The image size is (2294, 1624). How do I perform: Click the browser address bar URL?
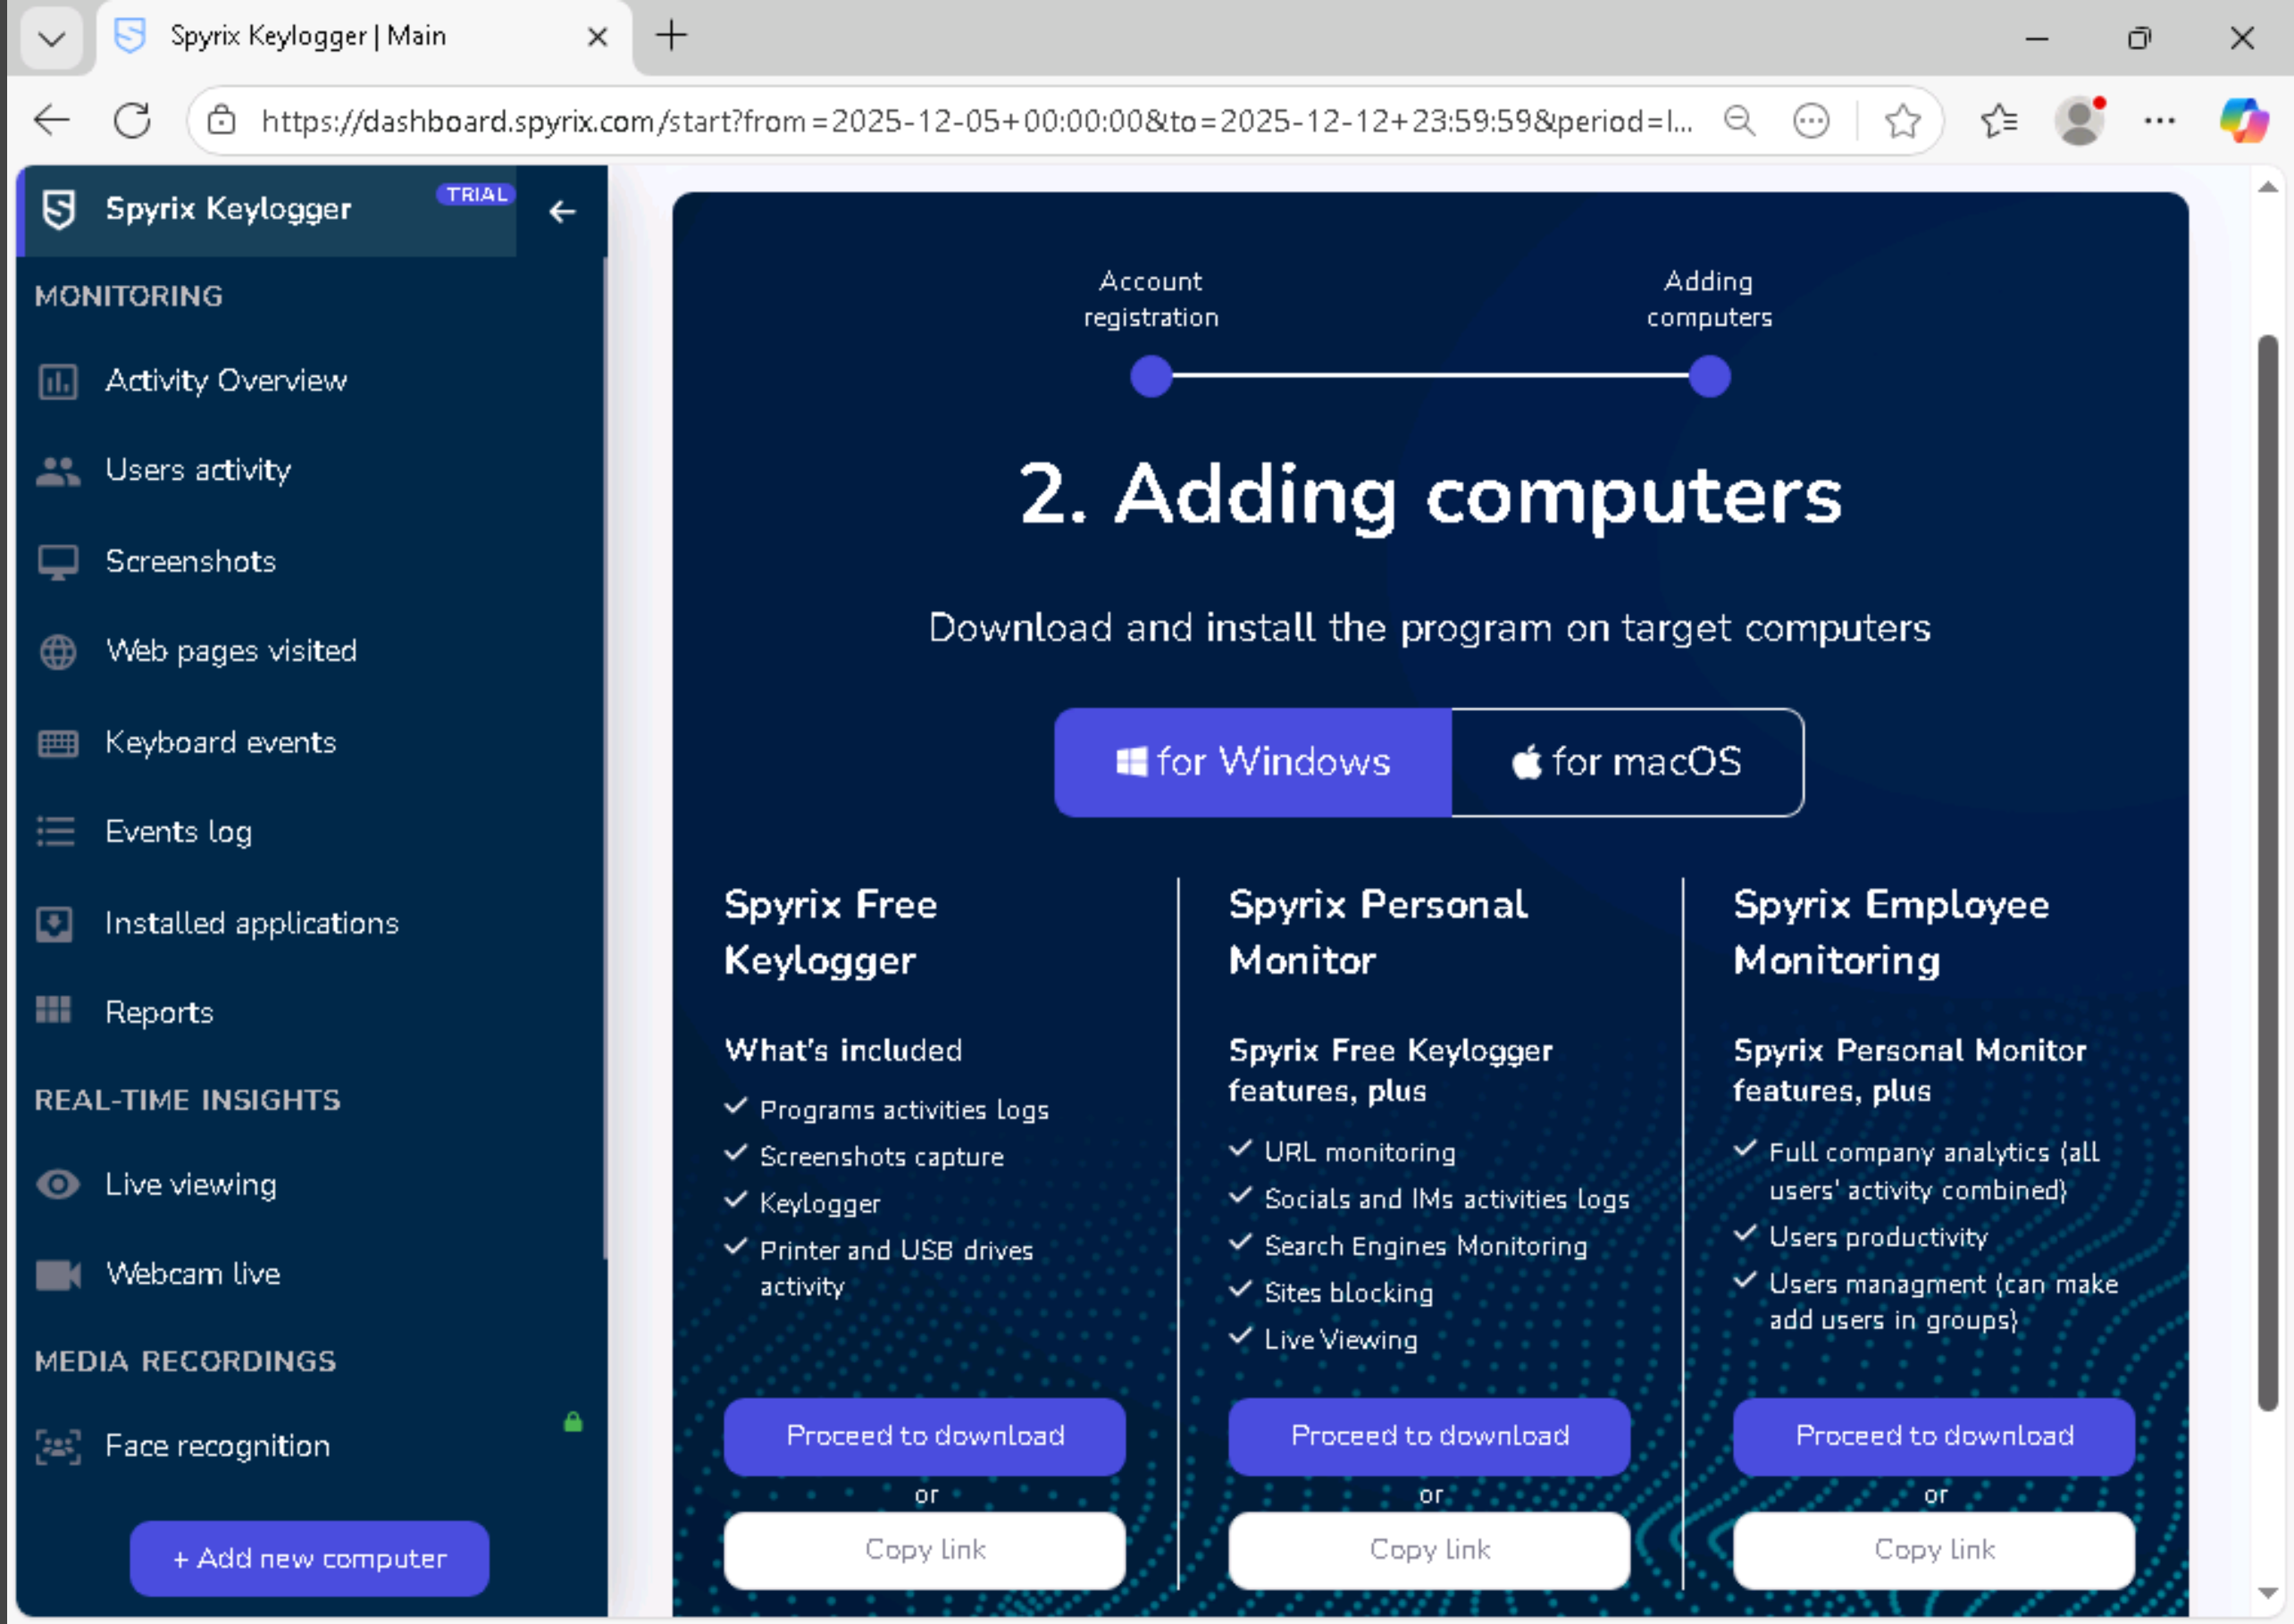976,121
